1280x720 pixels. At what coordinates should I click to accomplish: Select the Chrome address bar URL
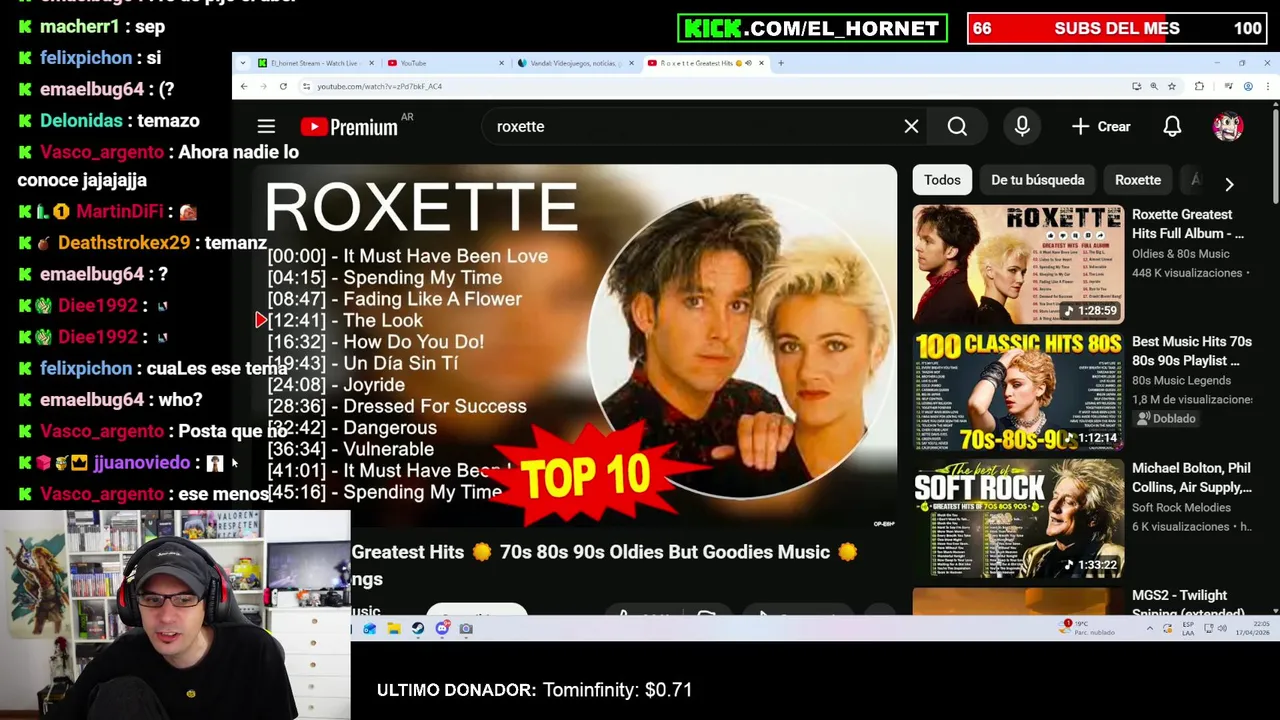380,87
